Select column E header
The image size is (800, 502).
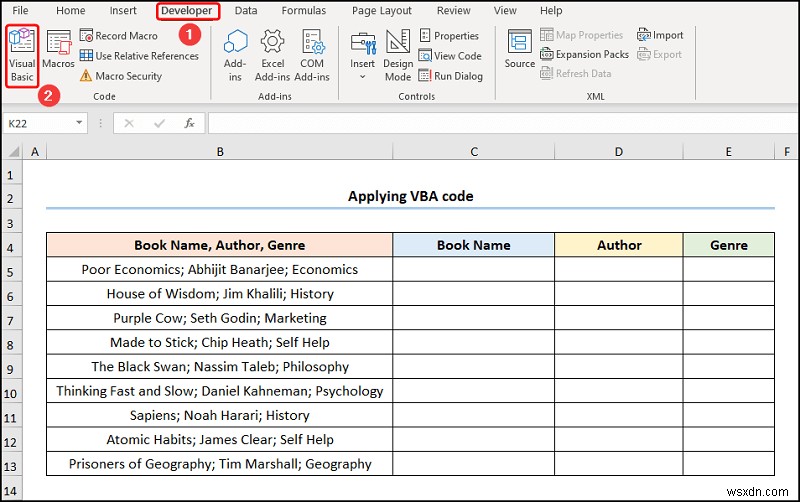[x=729, y=152]
